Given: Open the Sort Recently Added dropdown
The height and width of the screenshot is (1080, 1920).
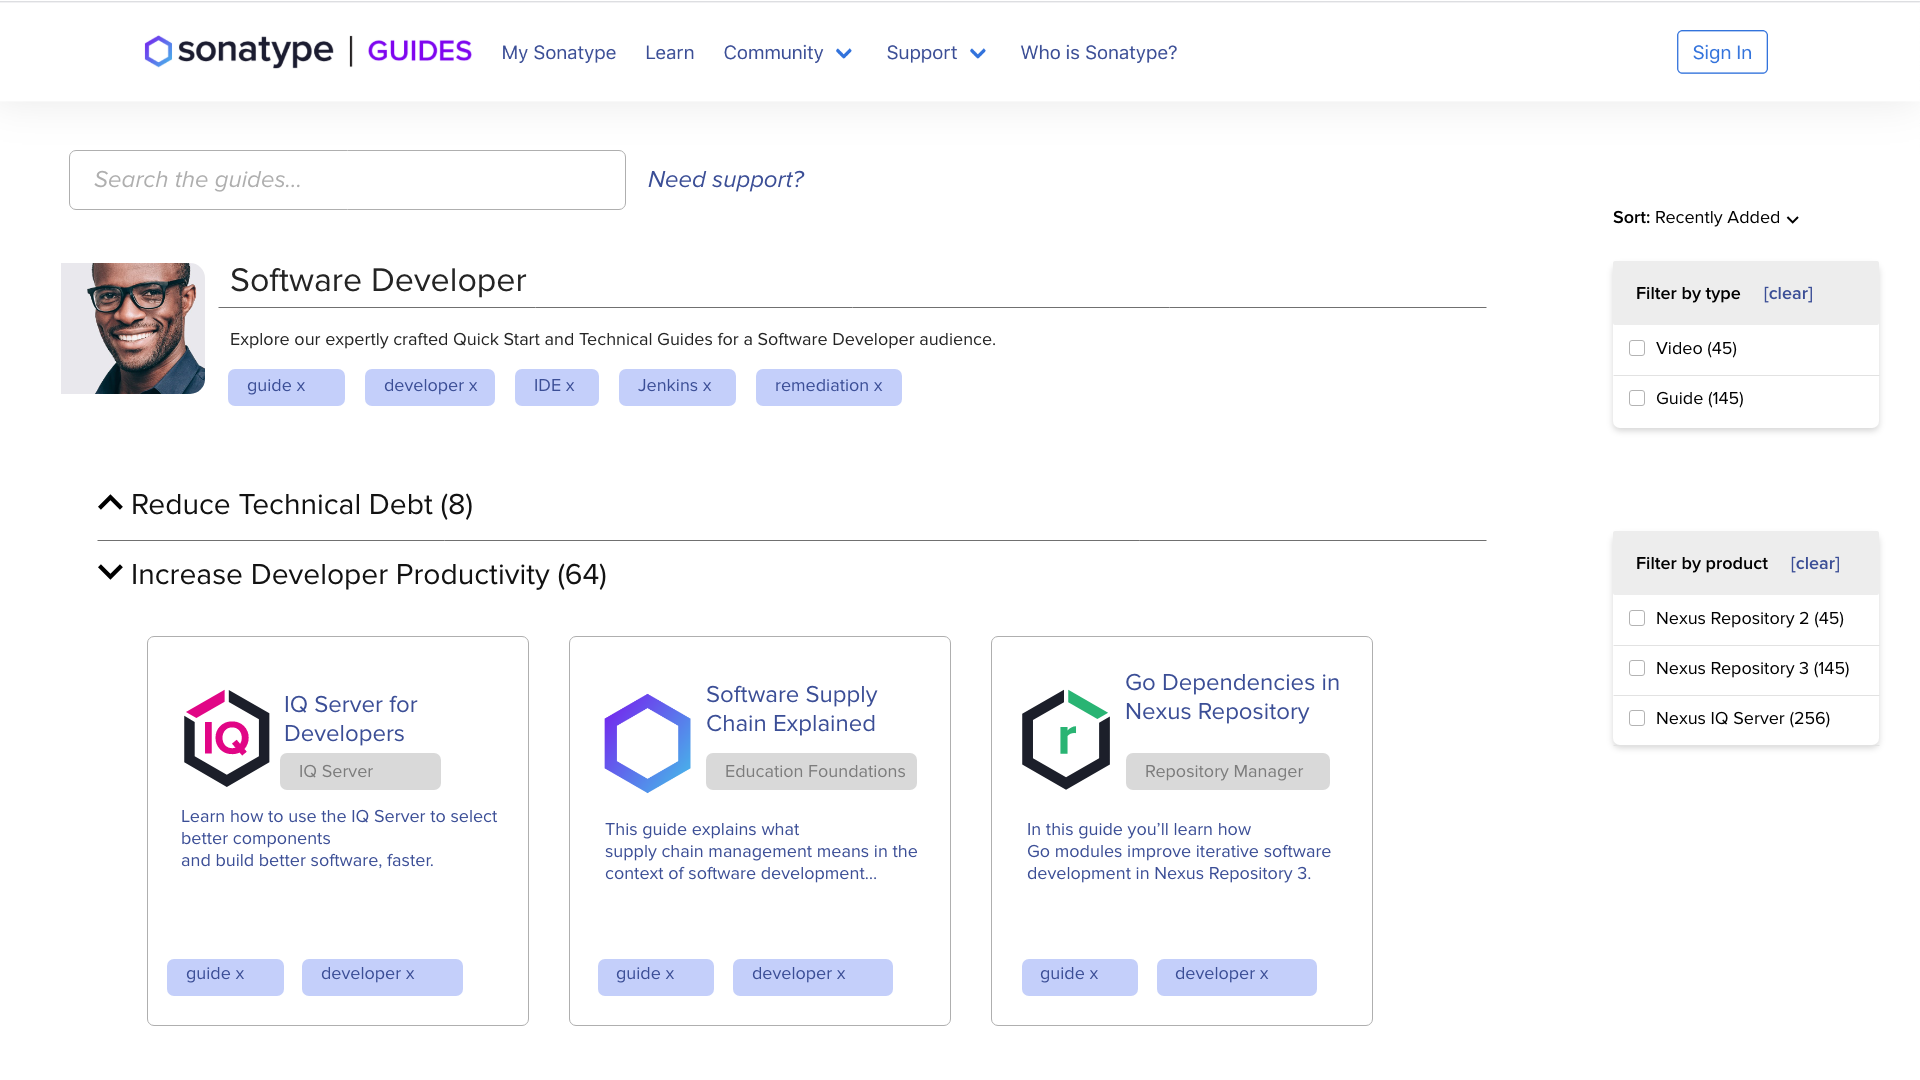Looking at the screenshot, I should (1706, 218).
